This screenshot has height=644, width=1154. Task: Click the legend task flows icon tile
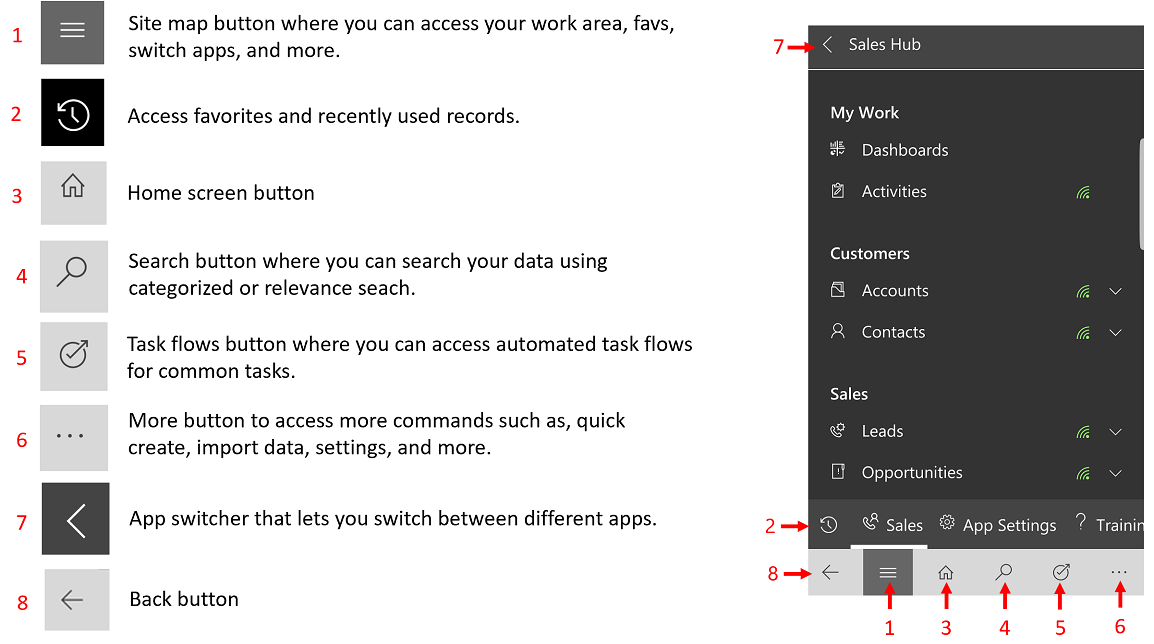74,356
